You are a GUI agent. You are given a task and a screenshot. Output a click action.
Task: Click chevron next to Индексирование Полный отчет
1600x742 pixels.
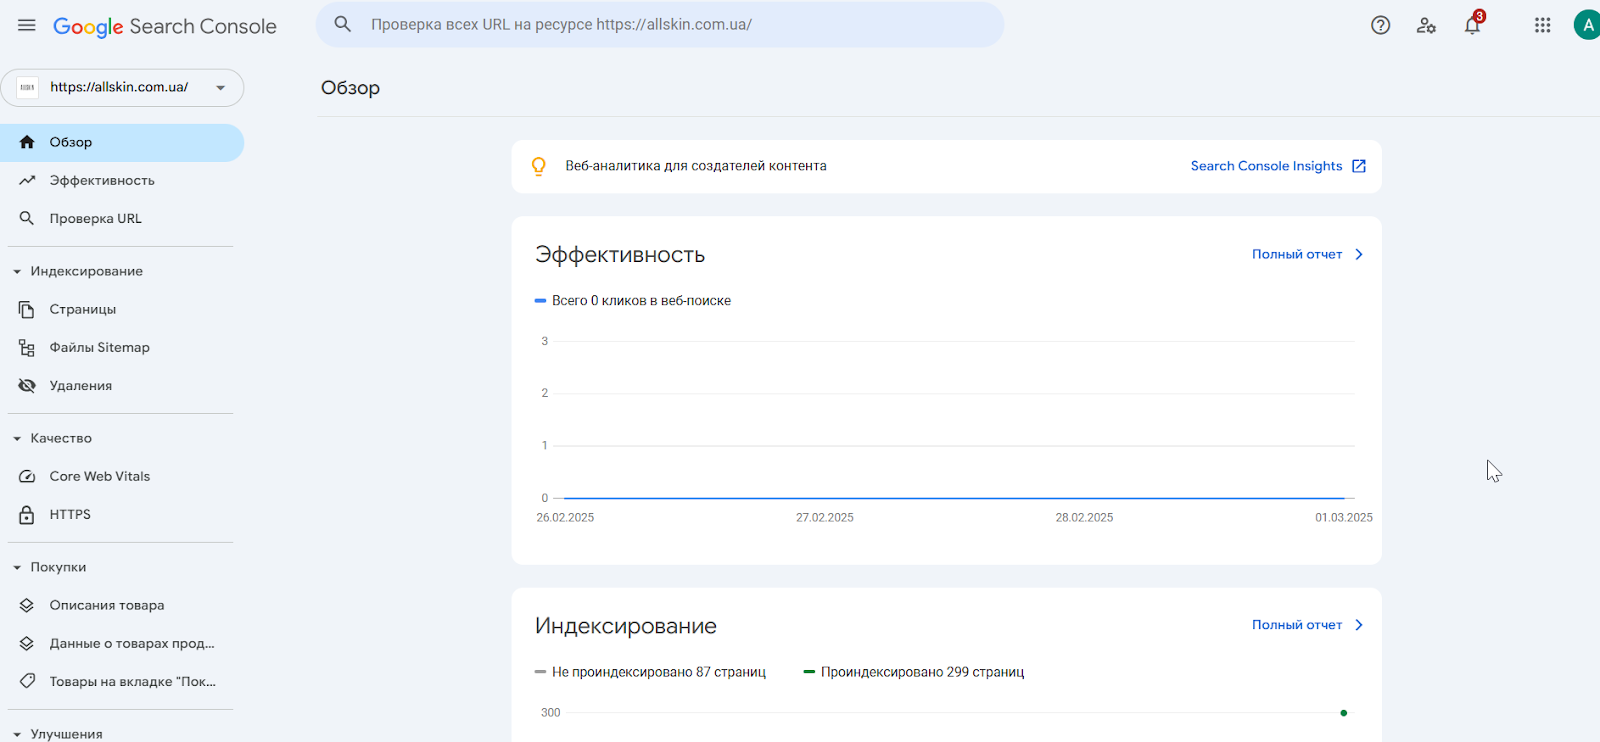click(1359, 625)
